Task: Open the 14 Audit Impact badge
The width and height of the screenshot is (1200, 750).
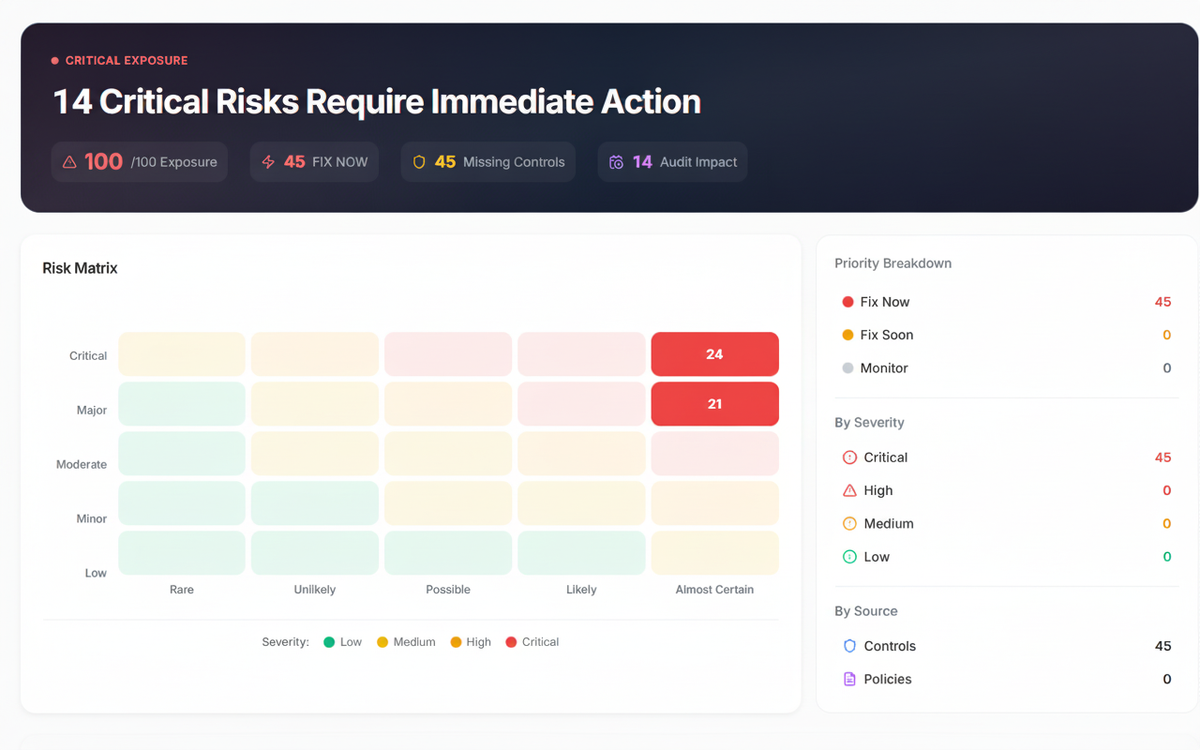Action: point(673,162)
